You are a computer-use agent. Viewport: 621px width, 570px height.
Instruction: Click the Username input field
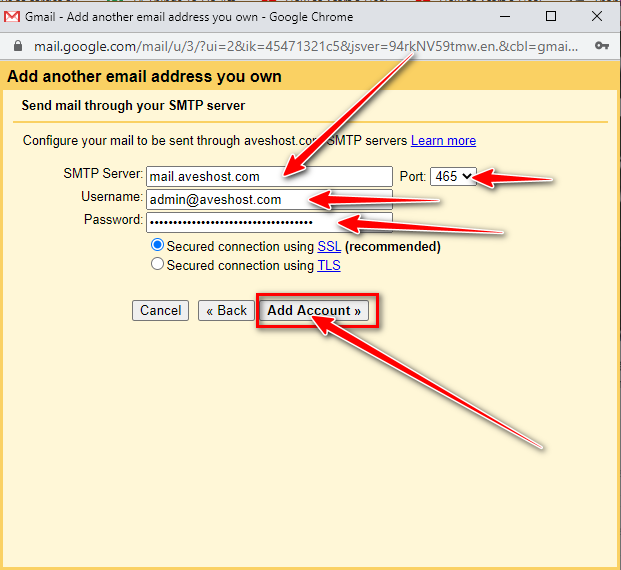tap(269, 199)
